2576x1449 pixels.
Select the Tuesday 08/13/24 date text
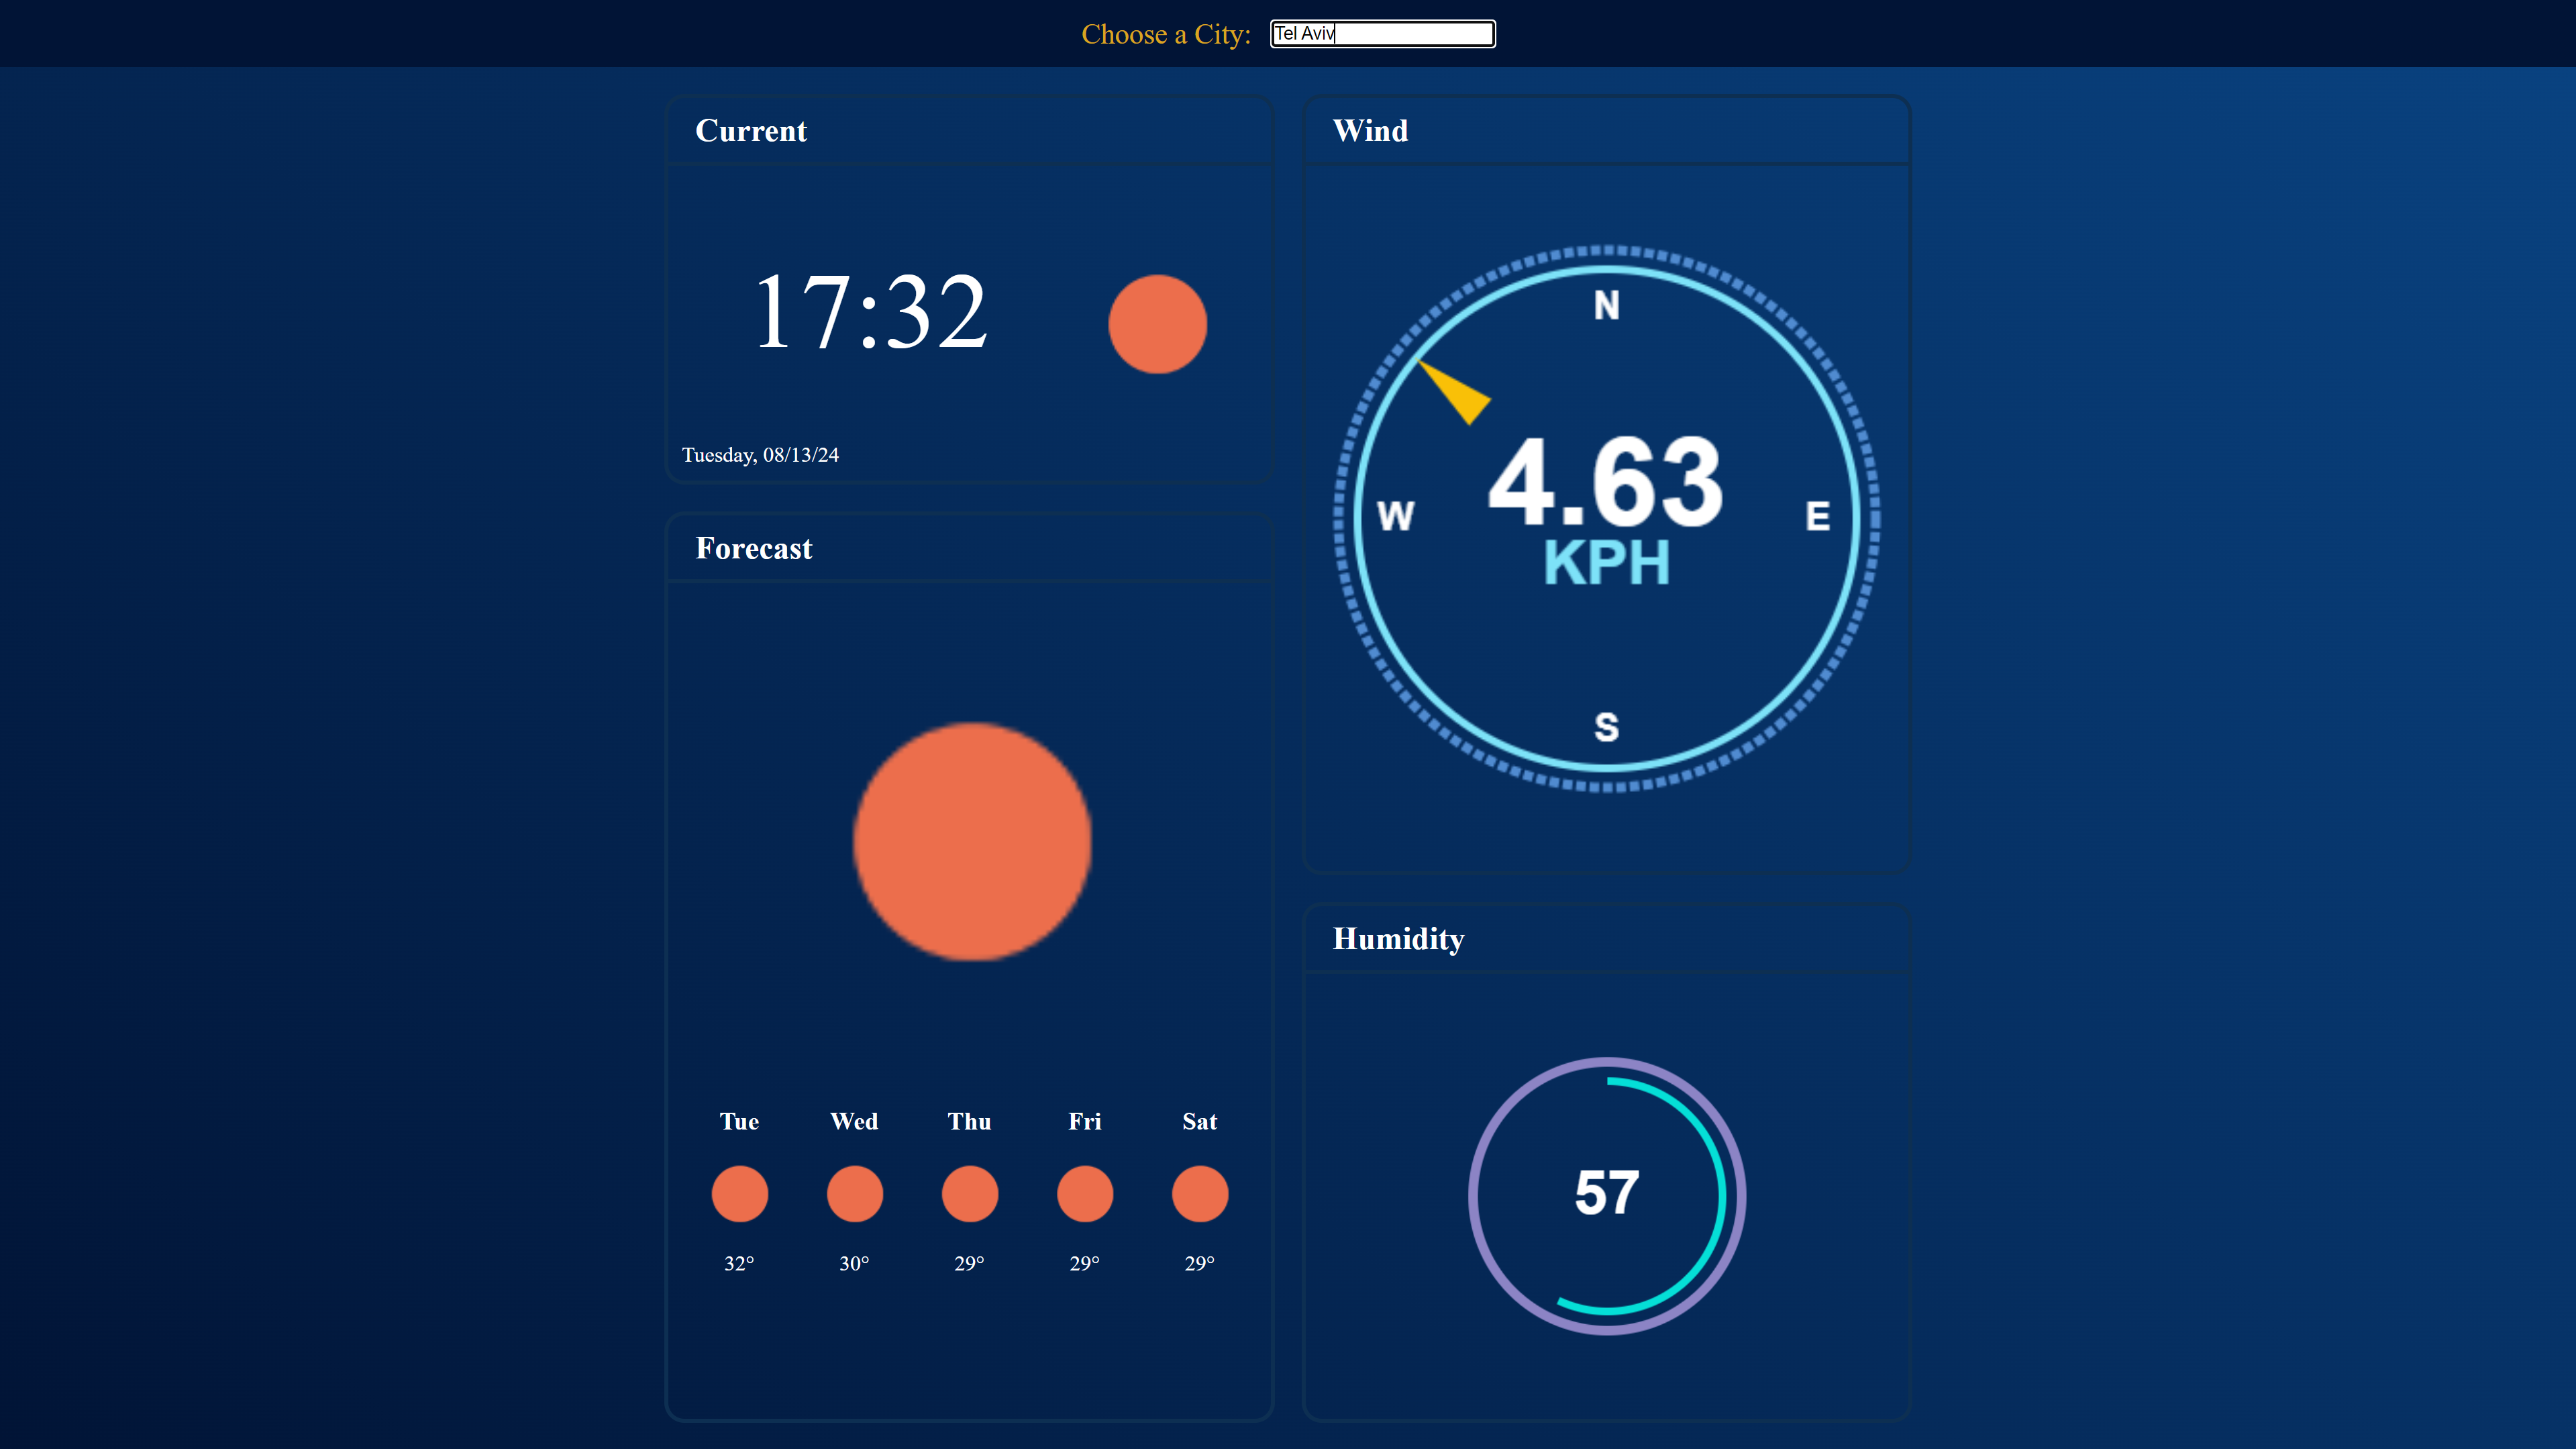click(759, 455)
